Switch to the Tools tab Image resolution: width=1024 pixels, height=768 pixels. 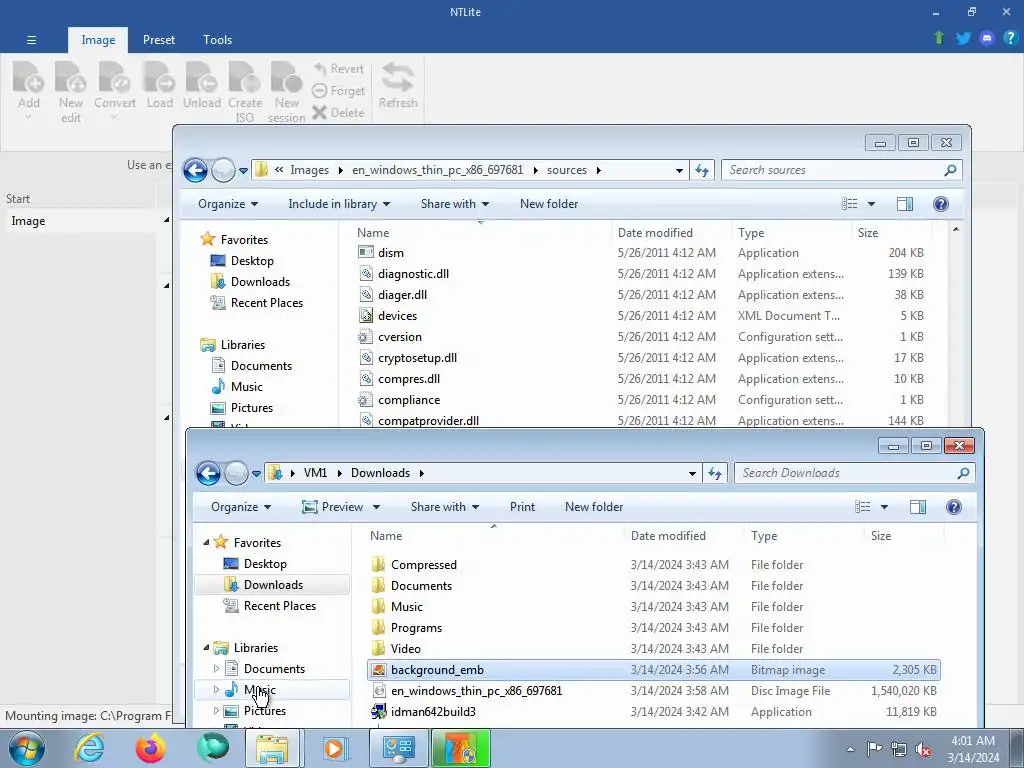tap(217, 40)
